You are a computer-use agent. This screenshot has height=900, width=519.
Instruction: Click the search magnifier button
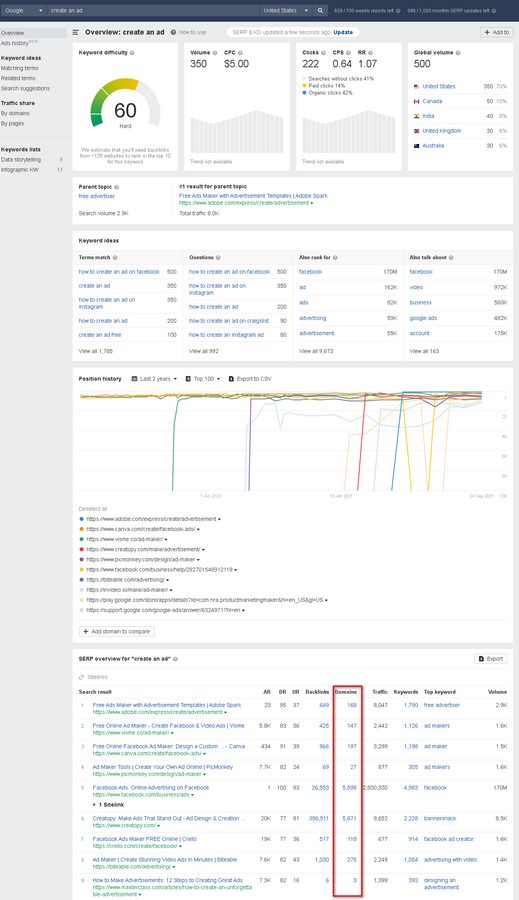pos(320,10)
